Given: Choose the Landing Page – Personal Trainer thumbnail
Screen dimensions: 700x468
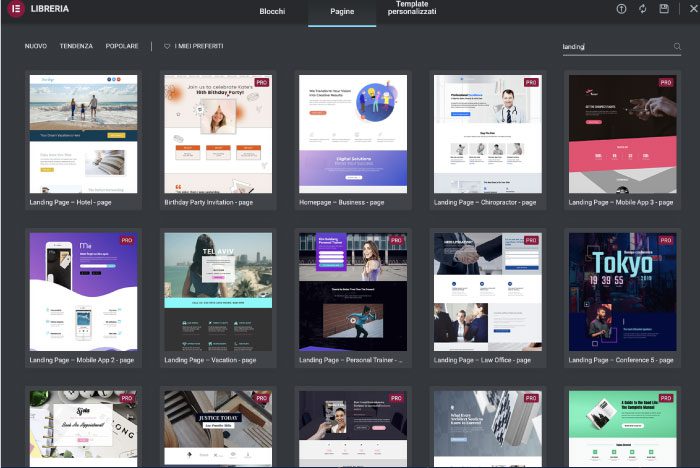Looking at the screenshot, I should 353,292.
